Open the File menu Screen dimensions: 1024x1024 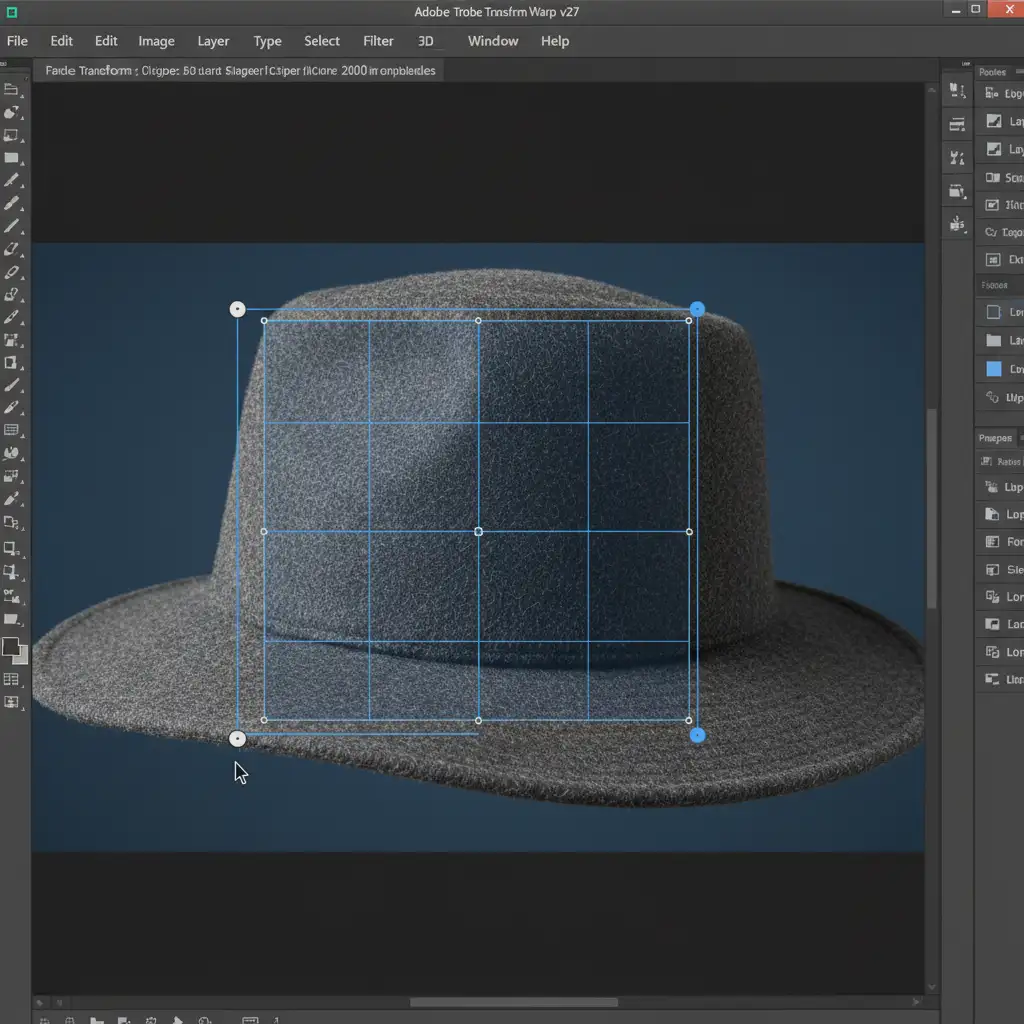[17, 41]
